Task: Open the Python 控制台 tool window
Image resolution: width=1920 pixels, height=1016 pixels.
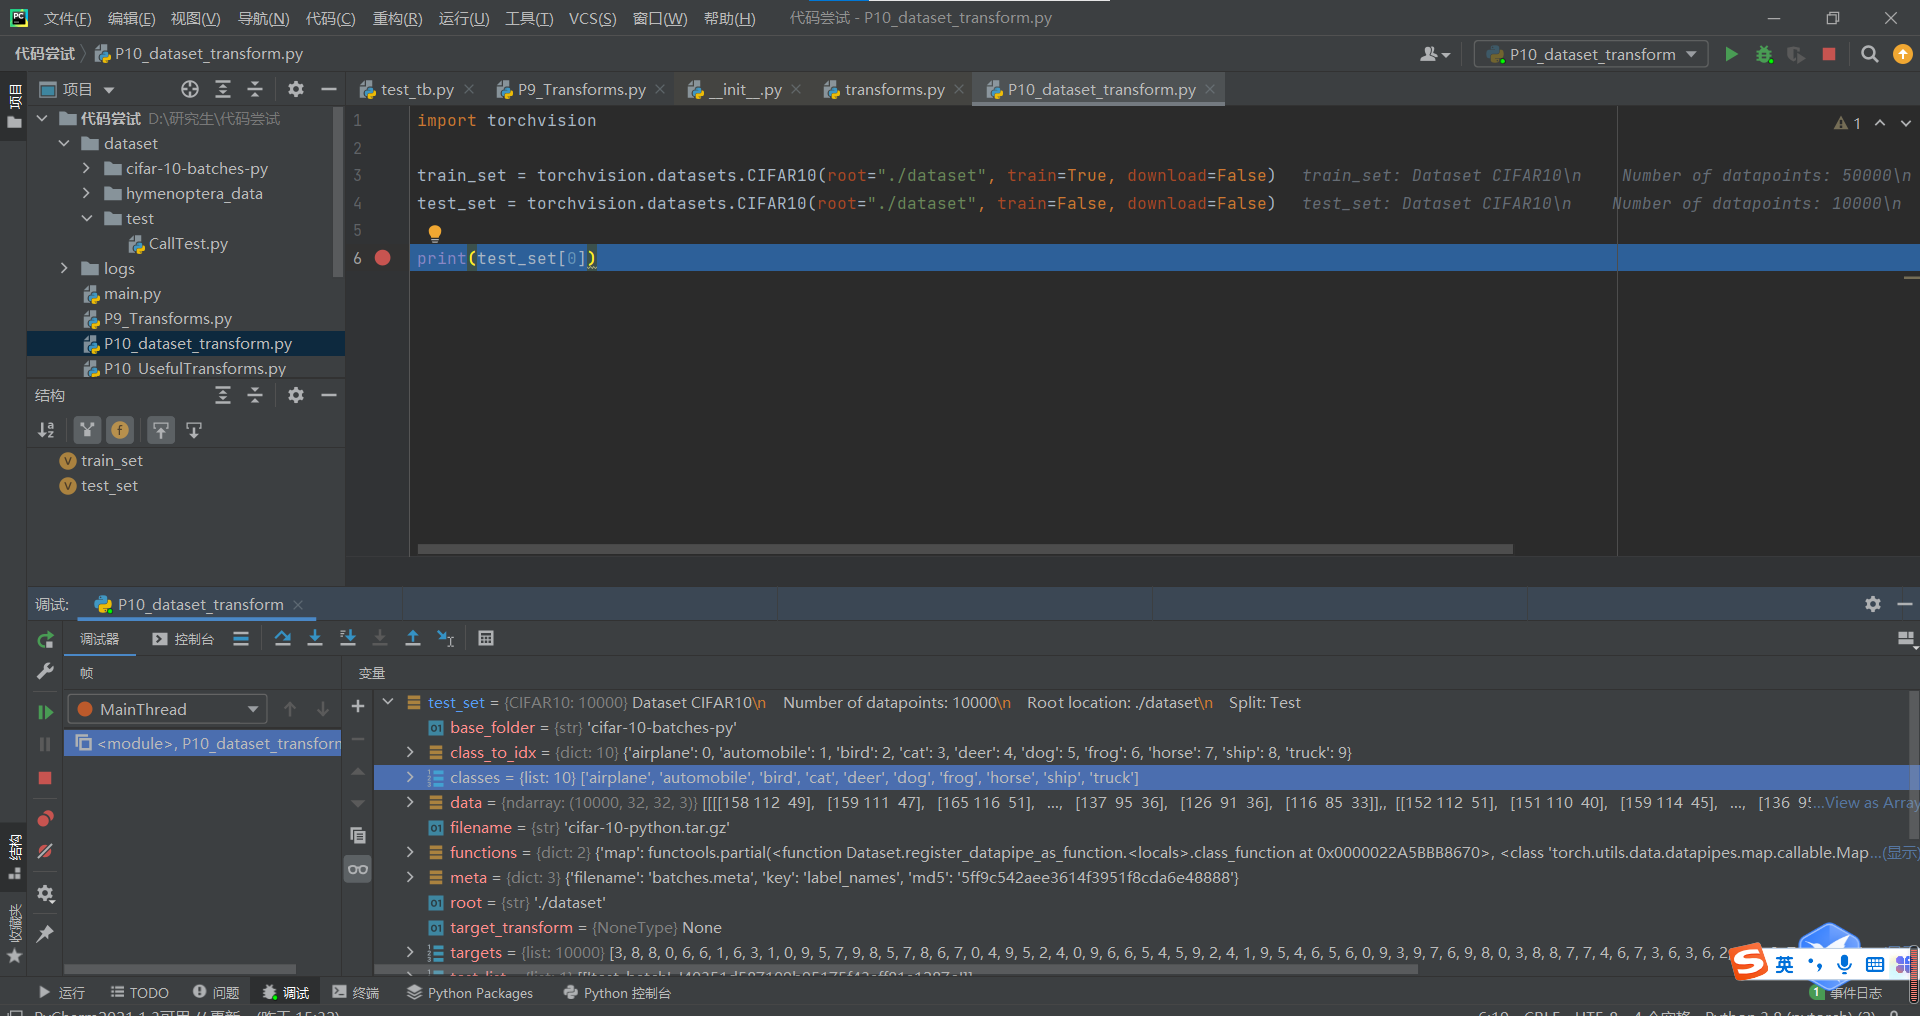Action: tap(617, 993)
